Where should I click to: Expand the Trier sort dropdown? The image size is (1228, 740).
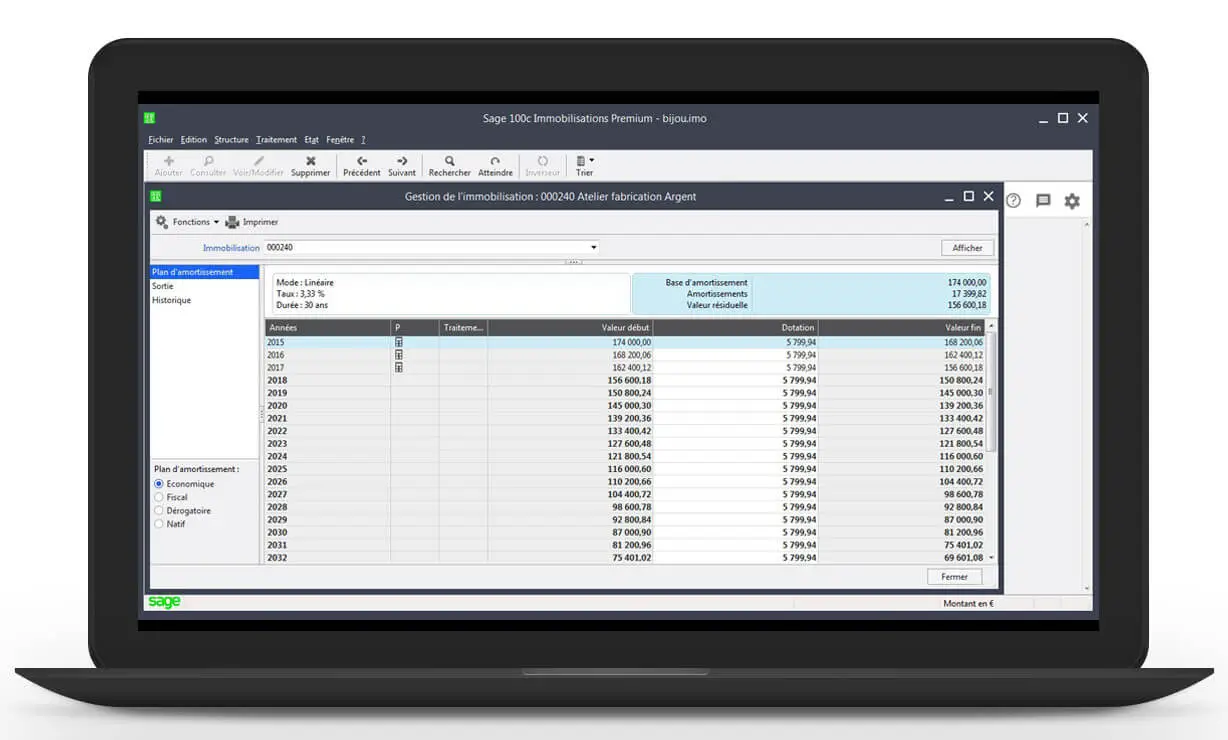(x=585, y=161)
